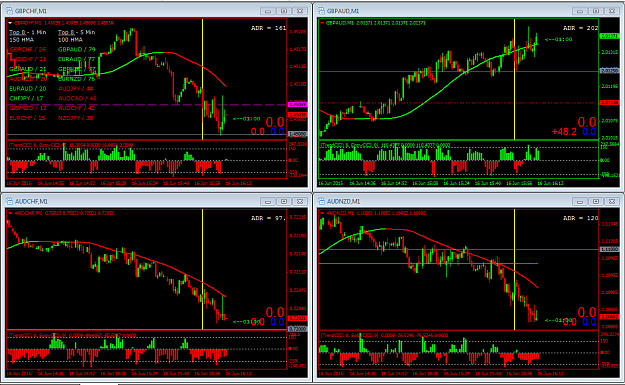The image size is (625, 385).
Task: Click the '<--01:00' timer label on GBPAUD chart
Action: 558,39
